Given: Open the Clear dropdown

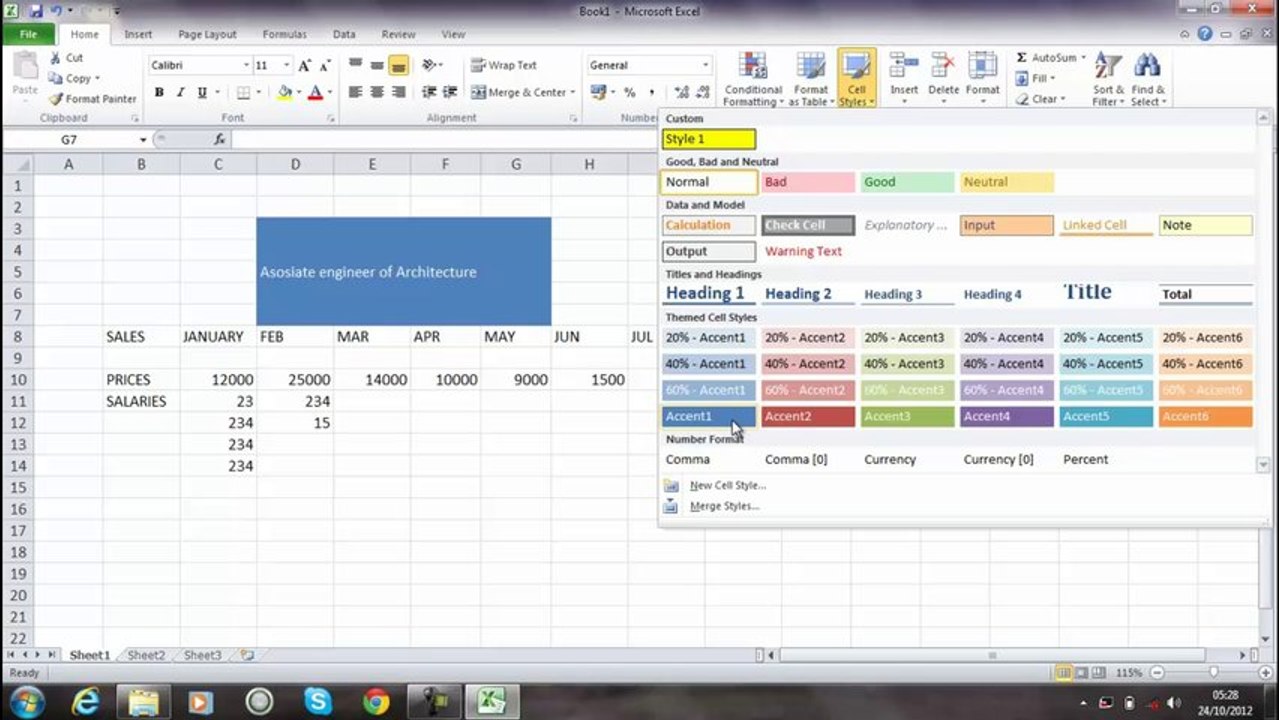Looking at the screenshot, I should tap(1040, 99).
